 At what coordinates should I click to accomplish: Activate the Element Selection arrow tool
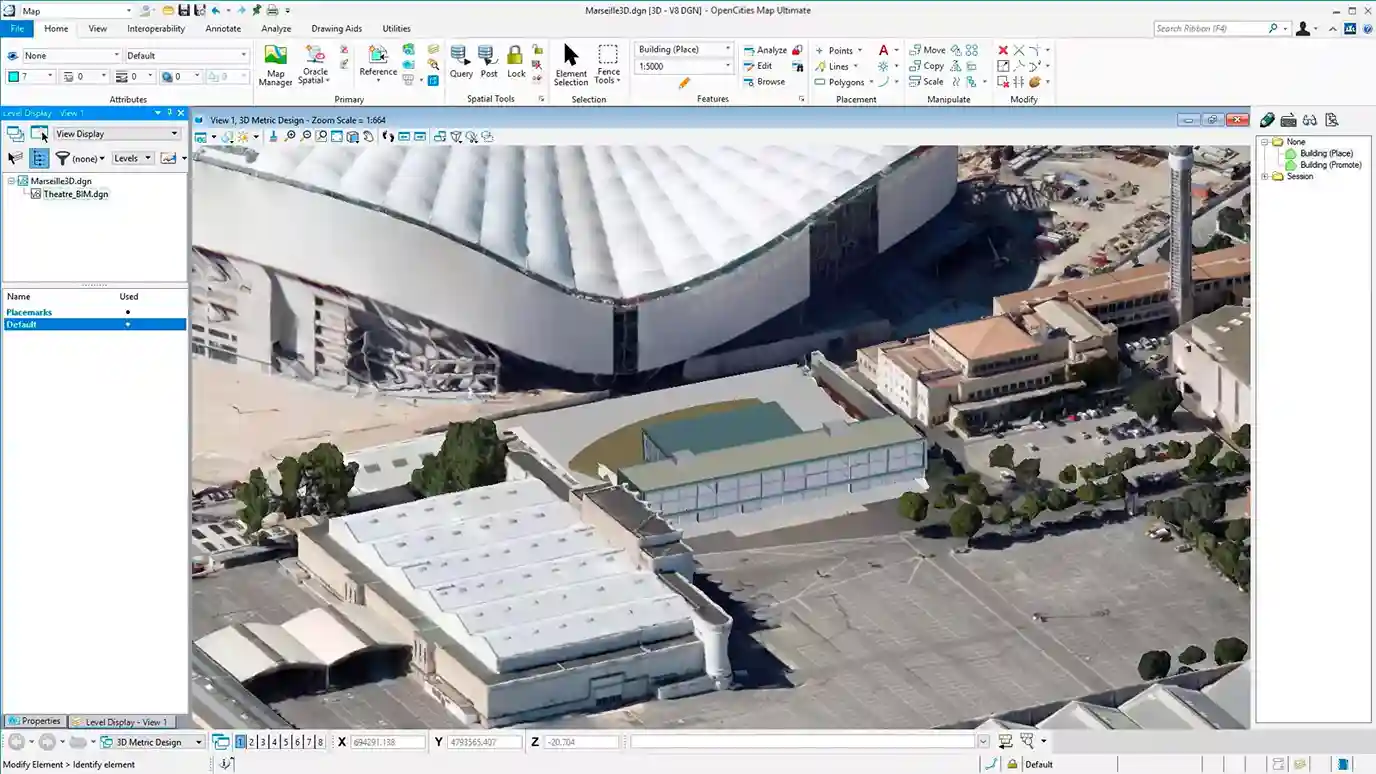[571, 65]
